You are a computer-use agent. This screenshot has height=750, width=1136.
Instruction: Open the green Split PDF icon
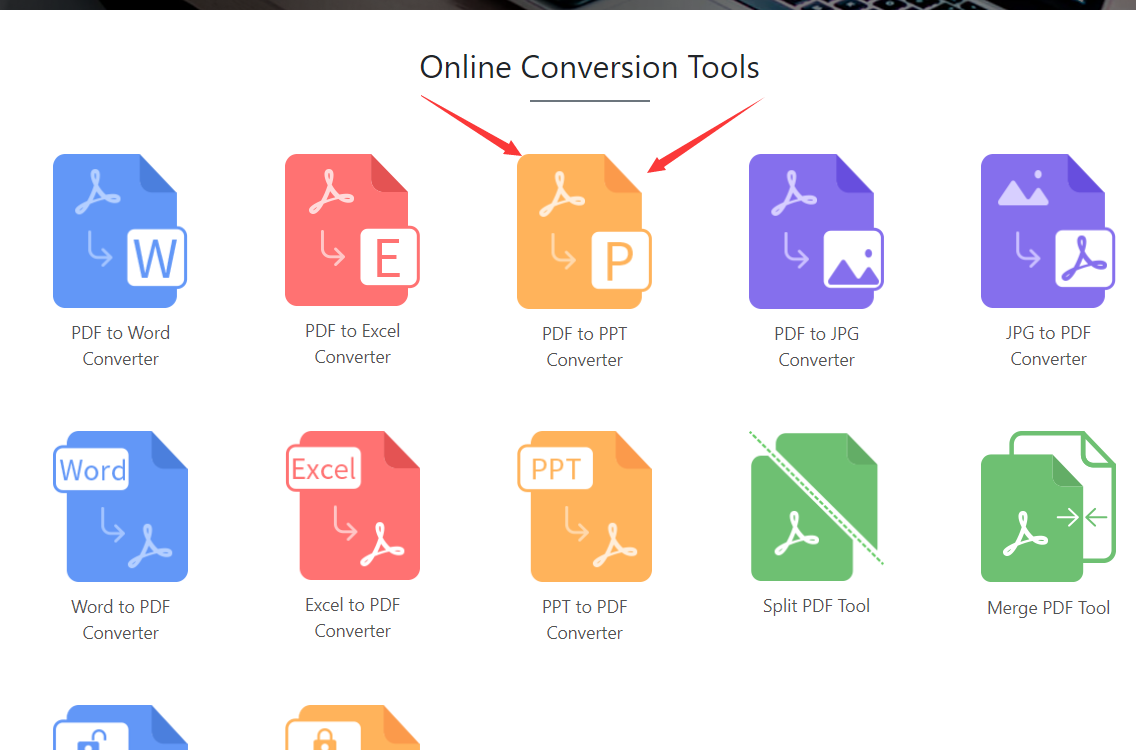(x=814, y=506)
